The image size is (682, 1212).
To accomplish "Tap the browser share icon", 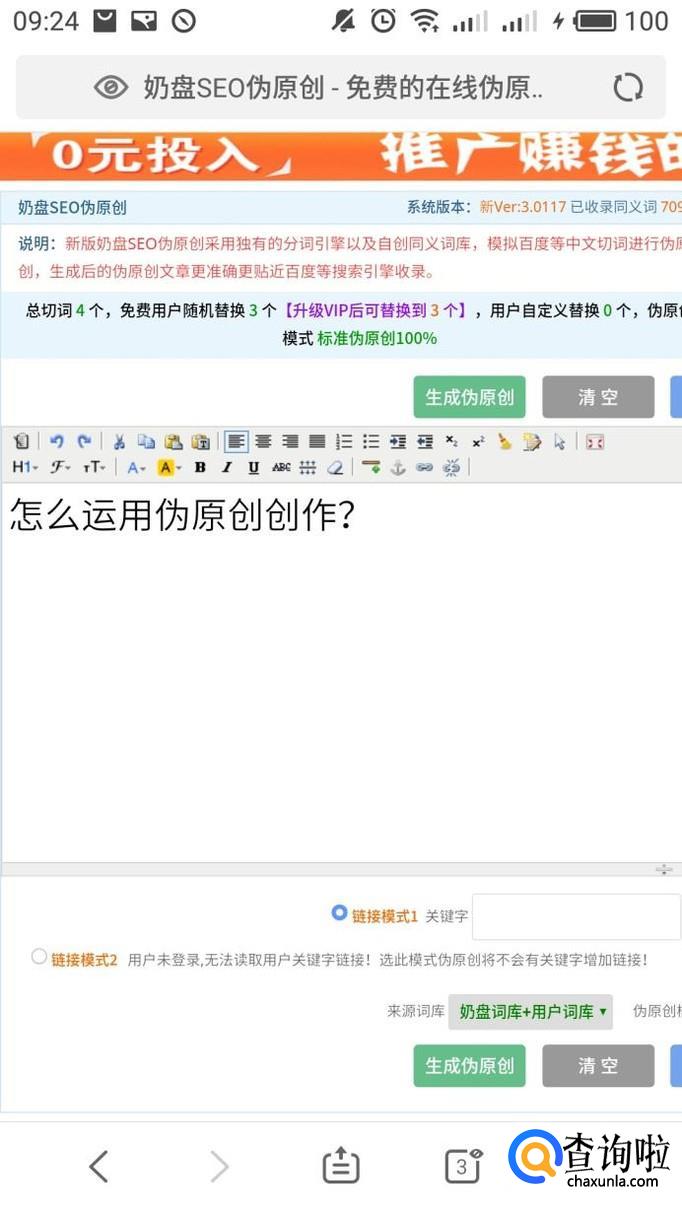I will coord(340,1166).
